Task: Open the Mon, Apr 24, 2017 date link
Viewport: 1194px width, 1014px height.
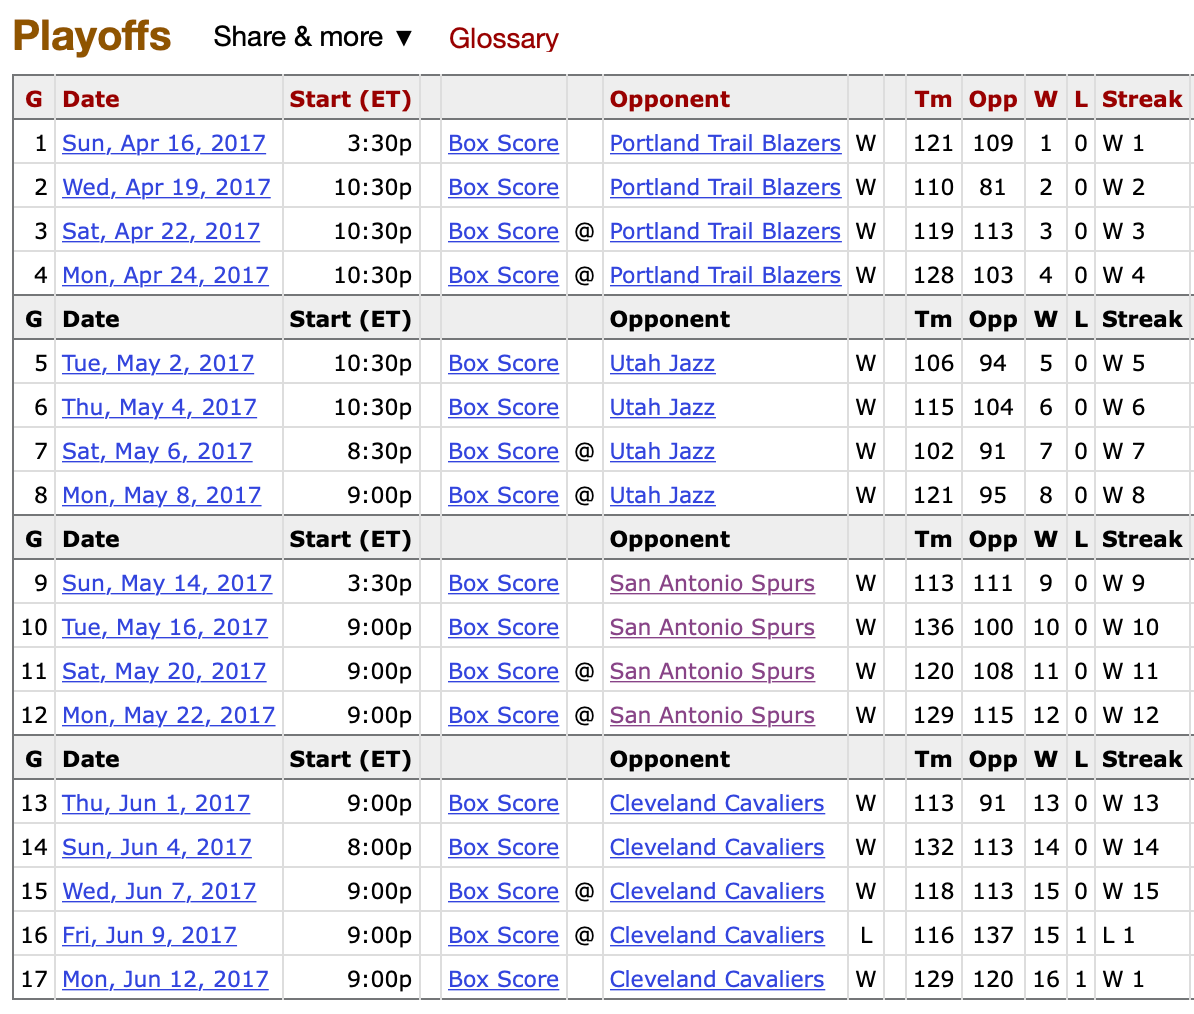Action: point(165,276)
